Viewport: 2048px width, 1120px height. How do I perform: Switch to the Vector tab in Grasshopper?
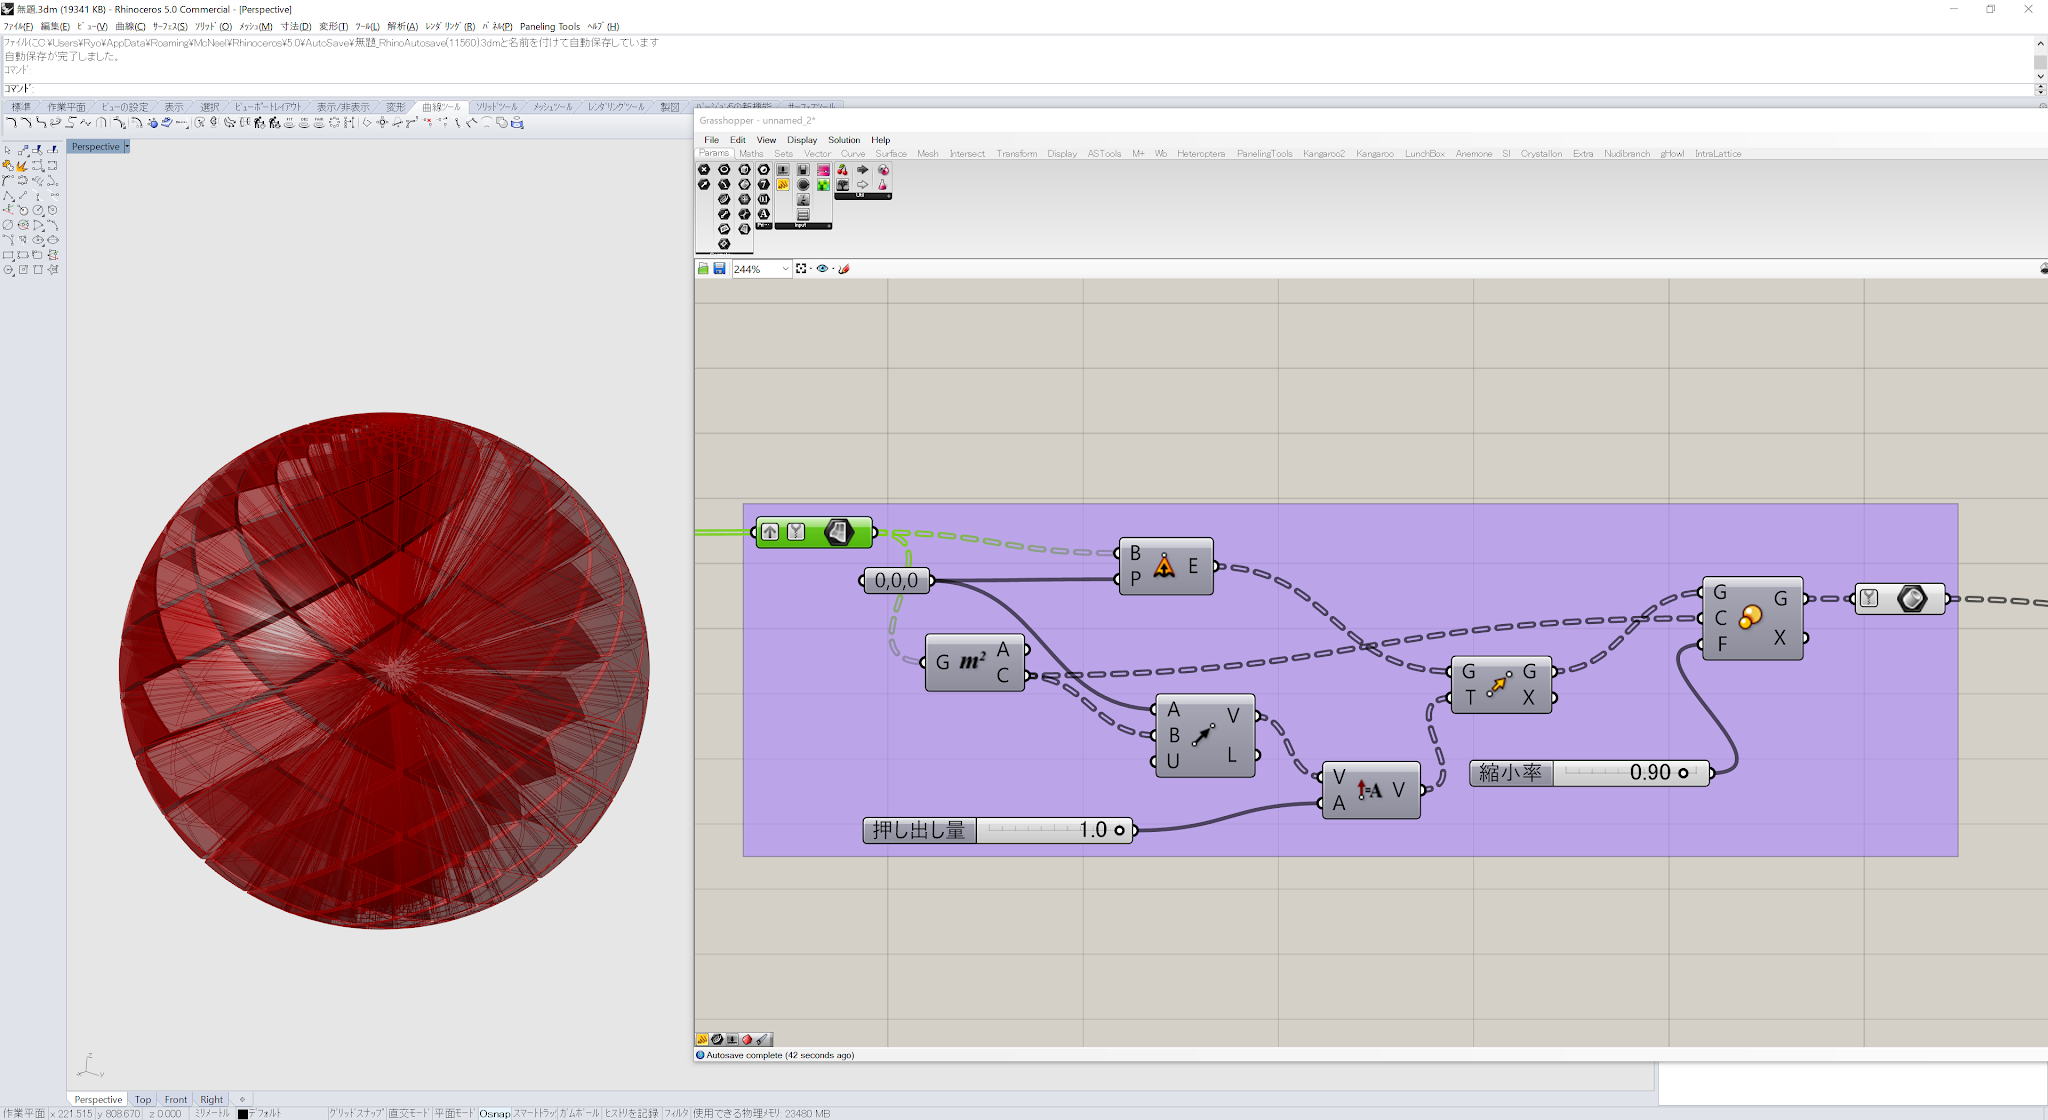click(x=816, y=153)
